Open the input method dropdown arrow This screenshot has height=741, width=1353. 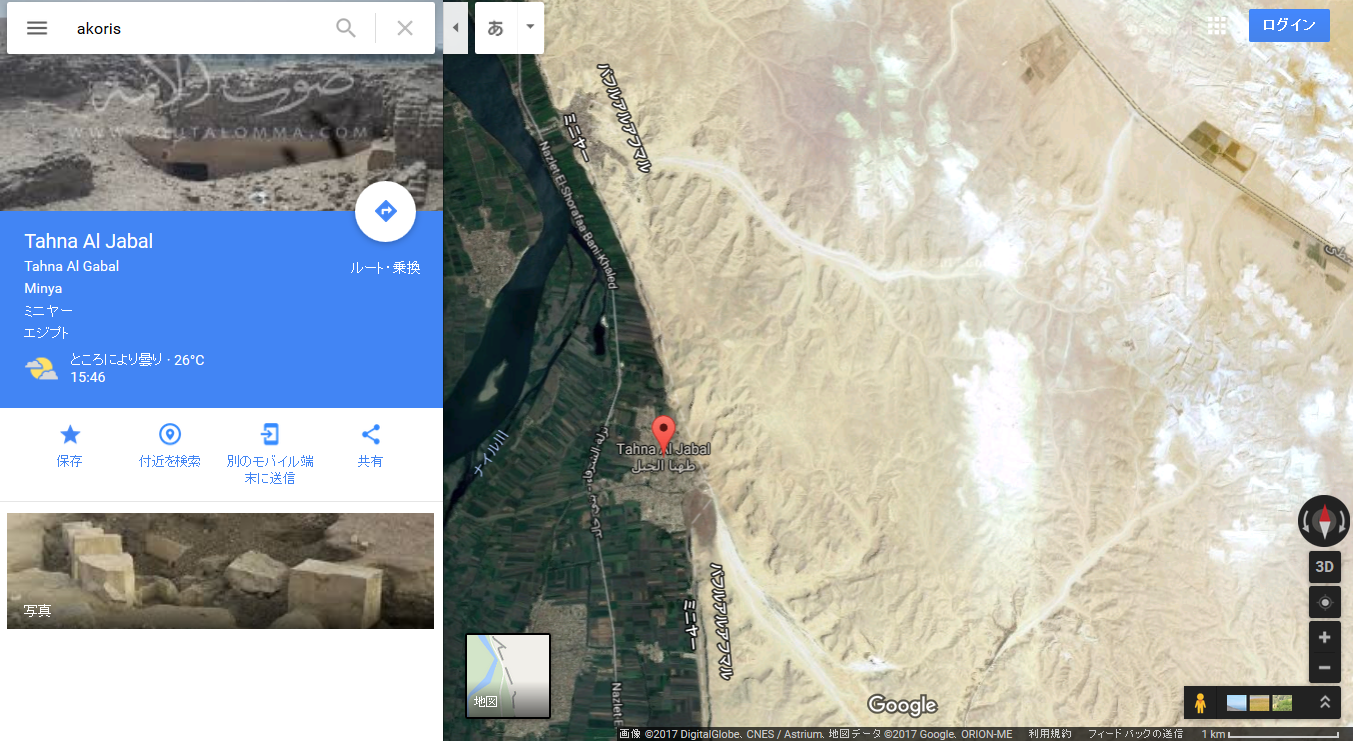click(530, 27)
